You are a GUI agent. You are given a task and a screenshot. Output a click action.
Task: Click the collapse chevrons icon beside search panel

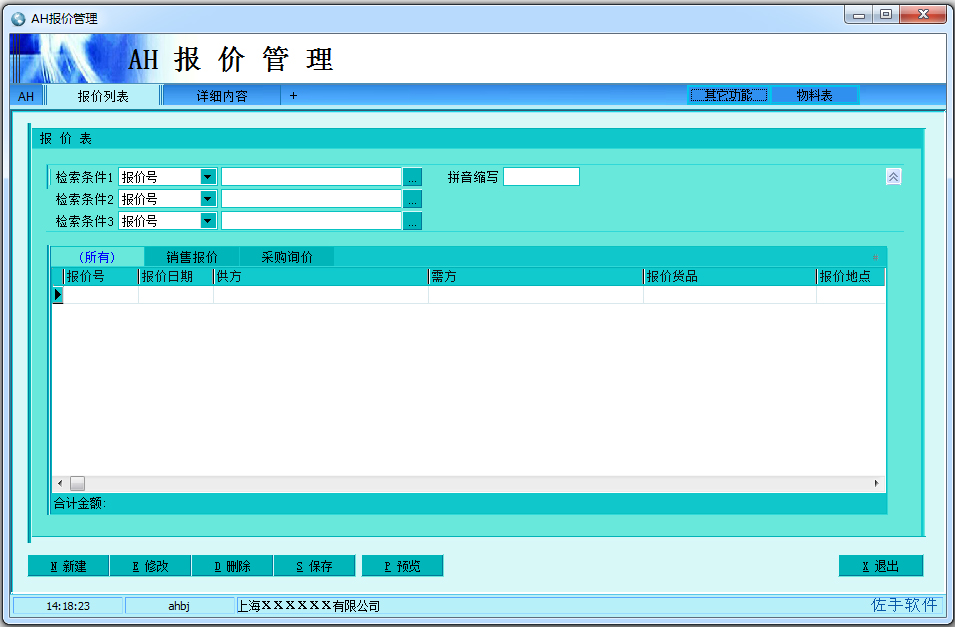(893, 177)
